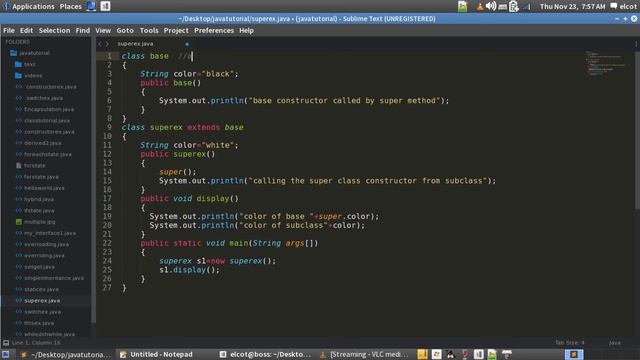640x360 pixels.
Task: Click the VLC tray icon in top panel
Action: point(480,7)
